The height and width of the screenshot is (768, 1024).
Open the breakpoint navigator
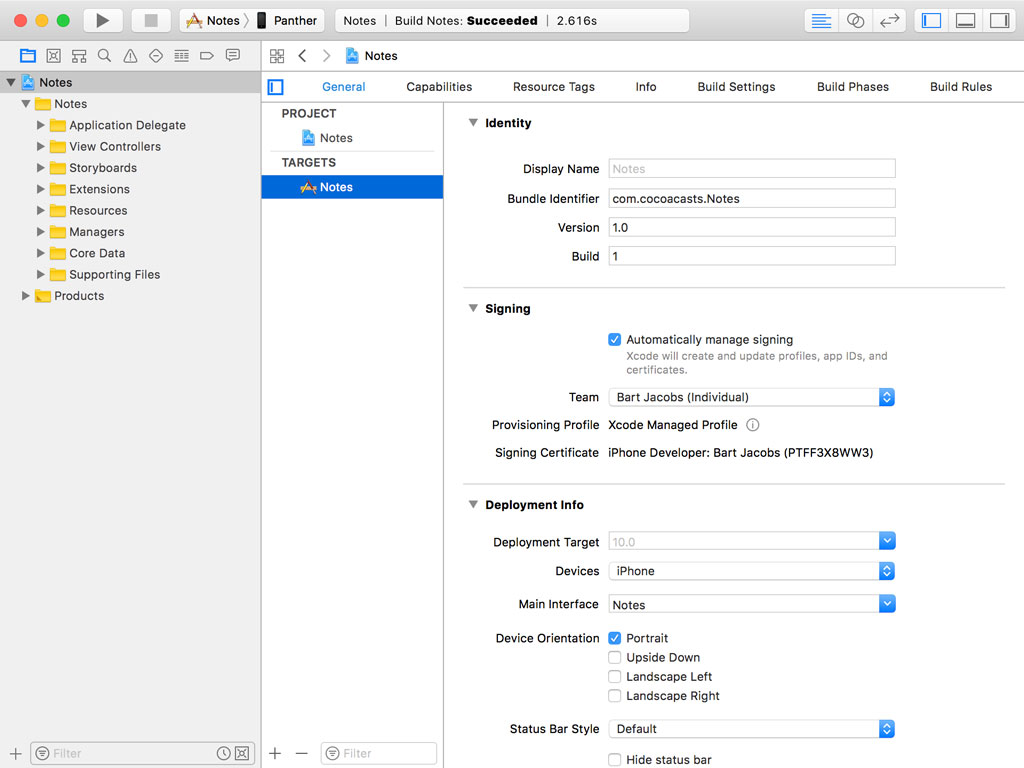(207, 56)
